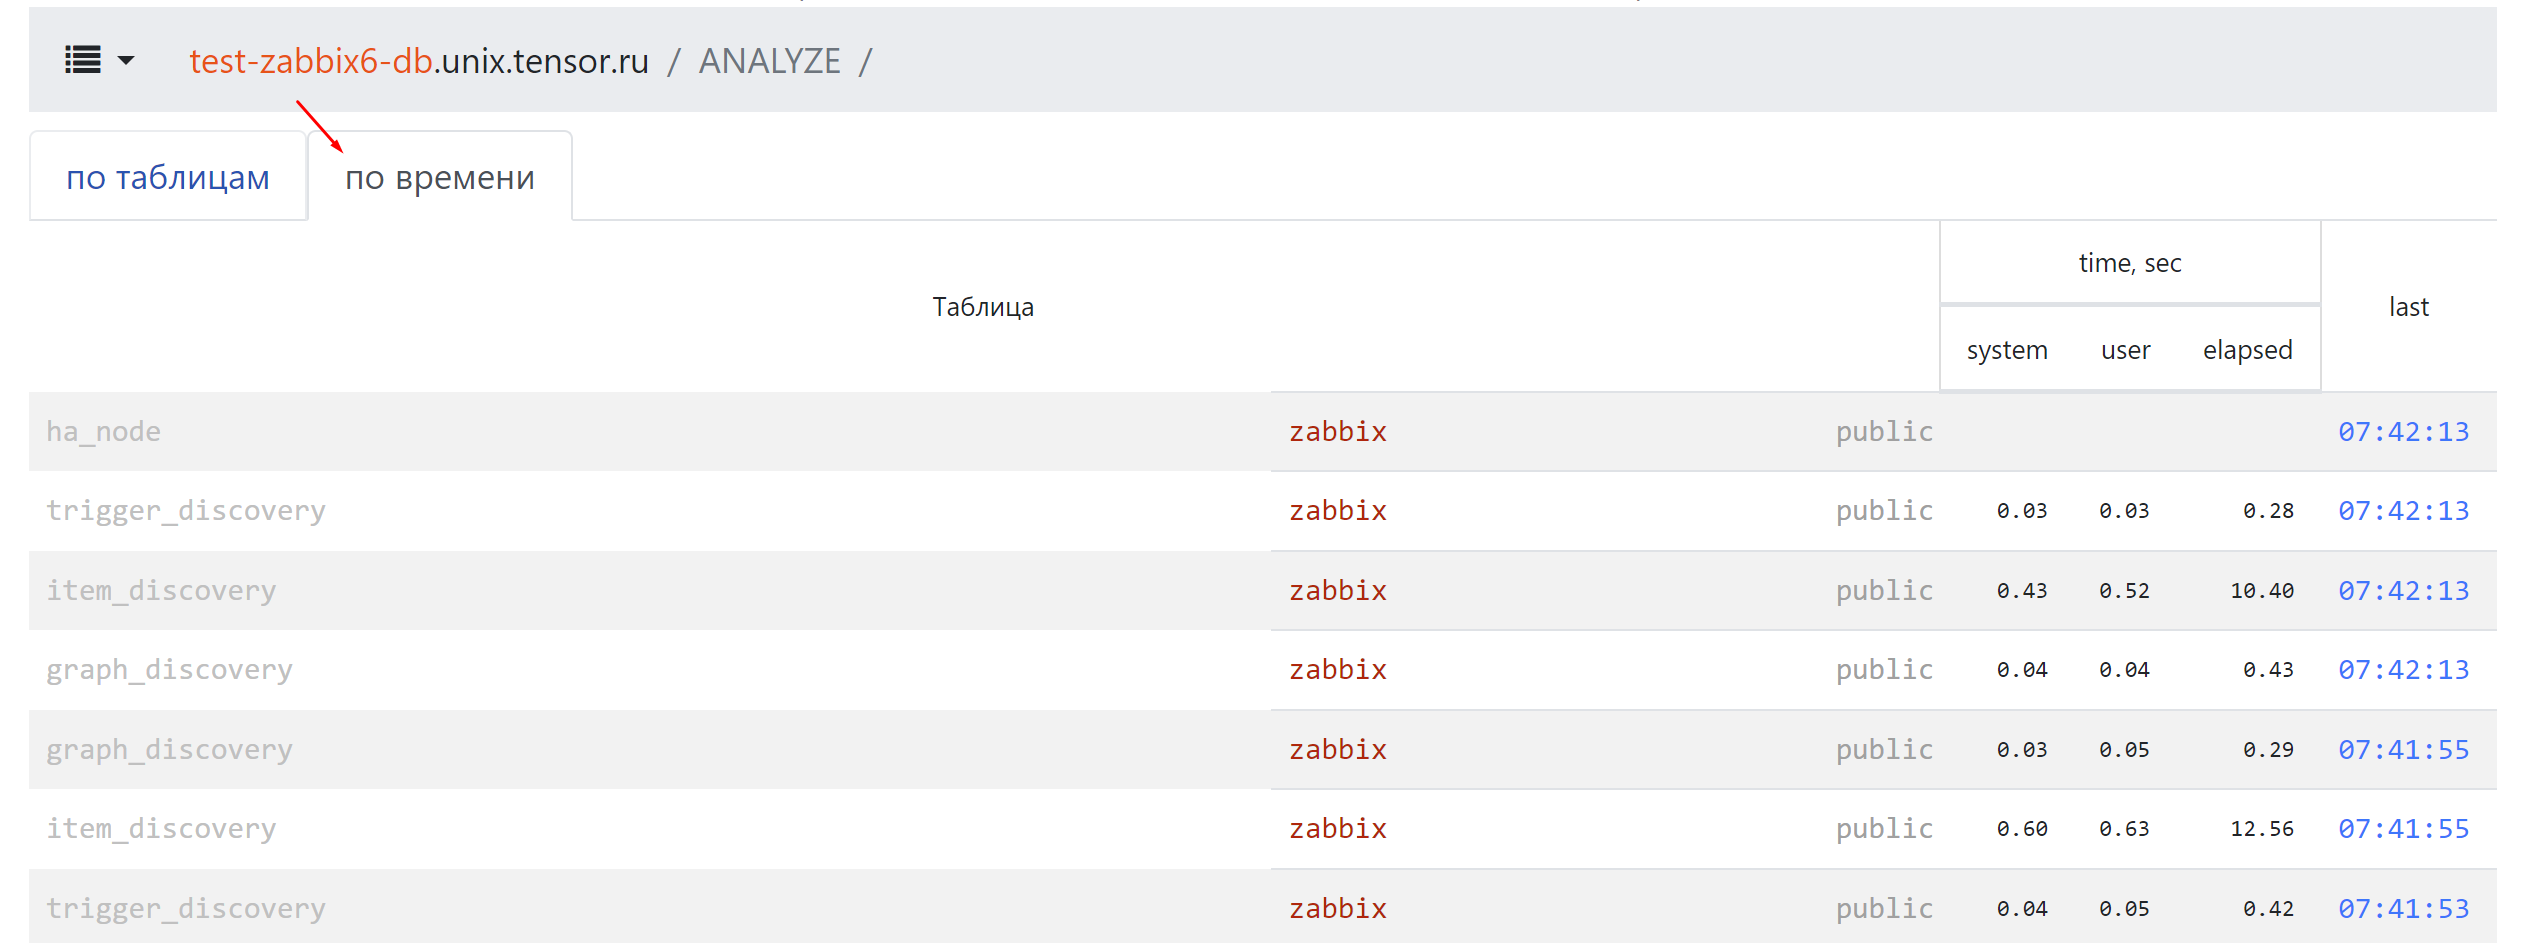Screen dimensions: 2522x943
Task: Click the "Таблица" column header
Action: [x=982, y=307]
